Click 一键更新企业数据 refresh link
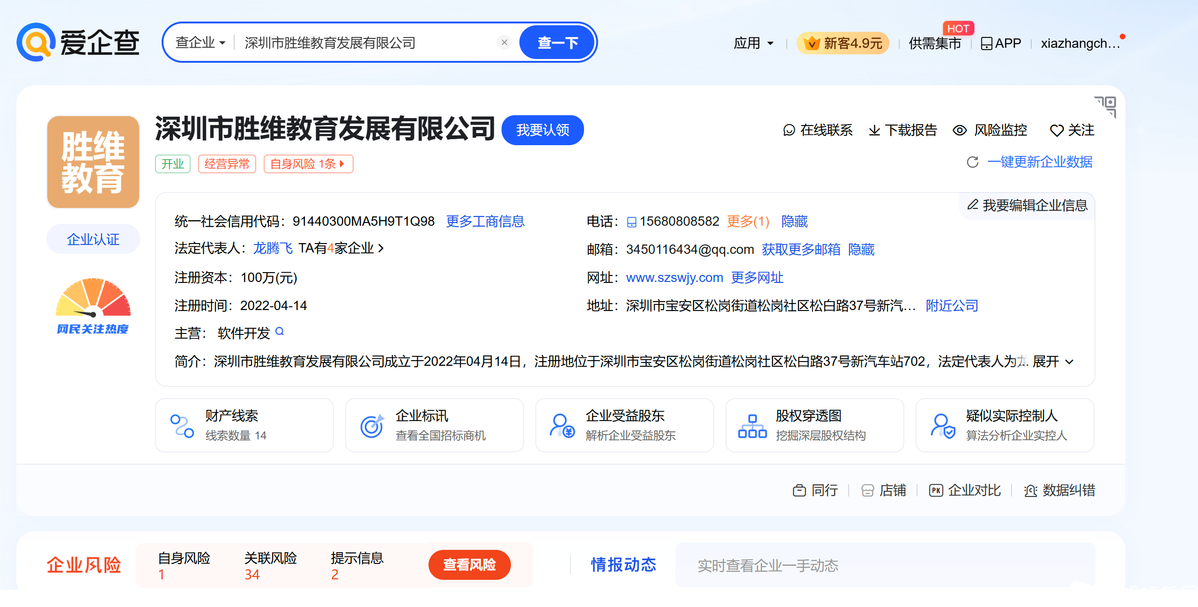This screenshot has width=1198, height=607. (1029, 162)
